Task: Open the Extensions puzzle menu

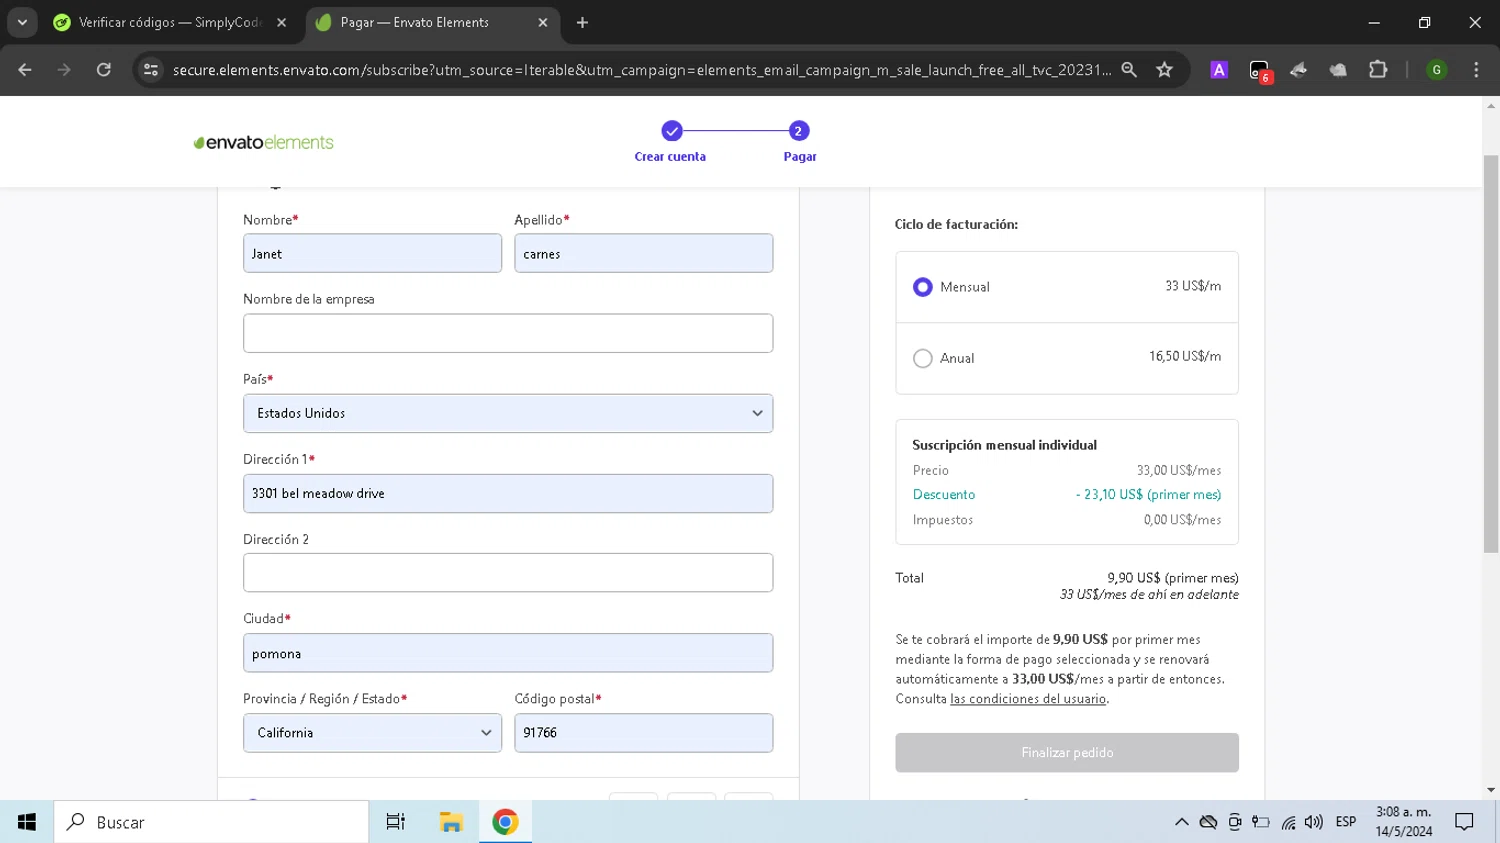Action: (1378, 70)
